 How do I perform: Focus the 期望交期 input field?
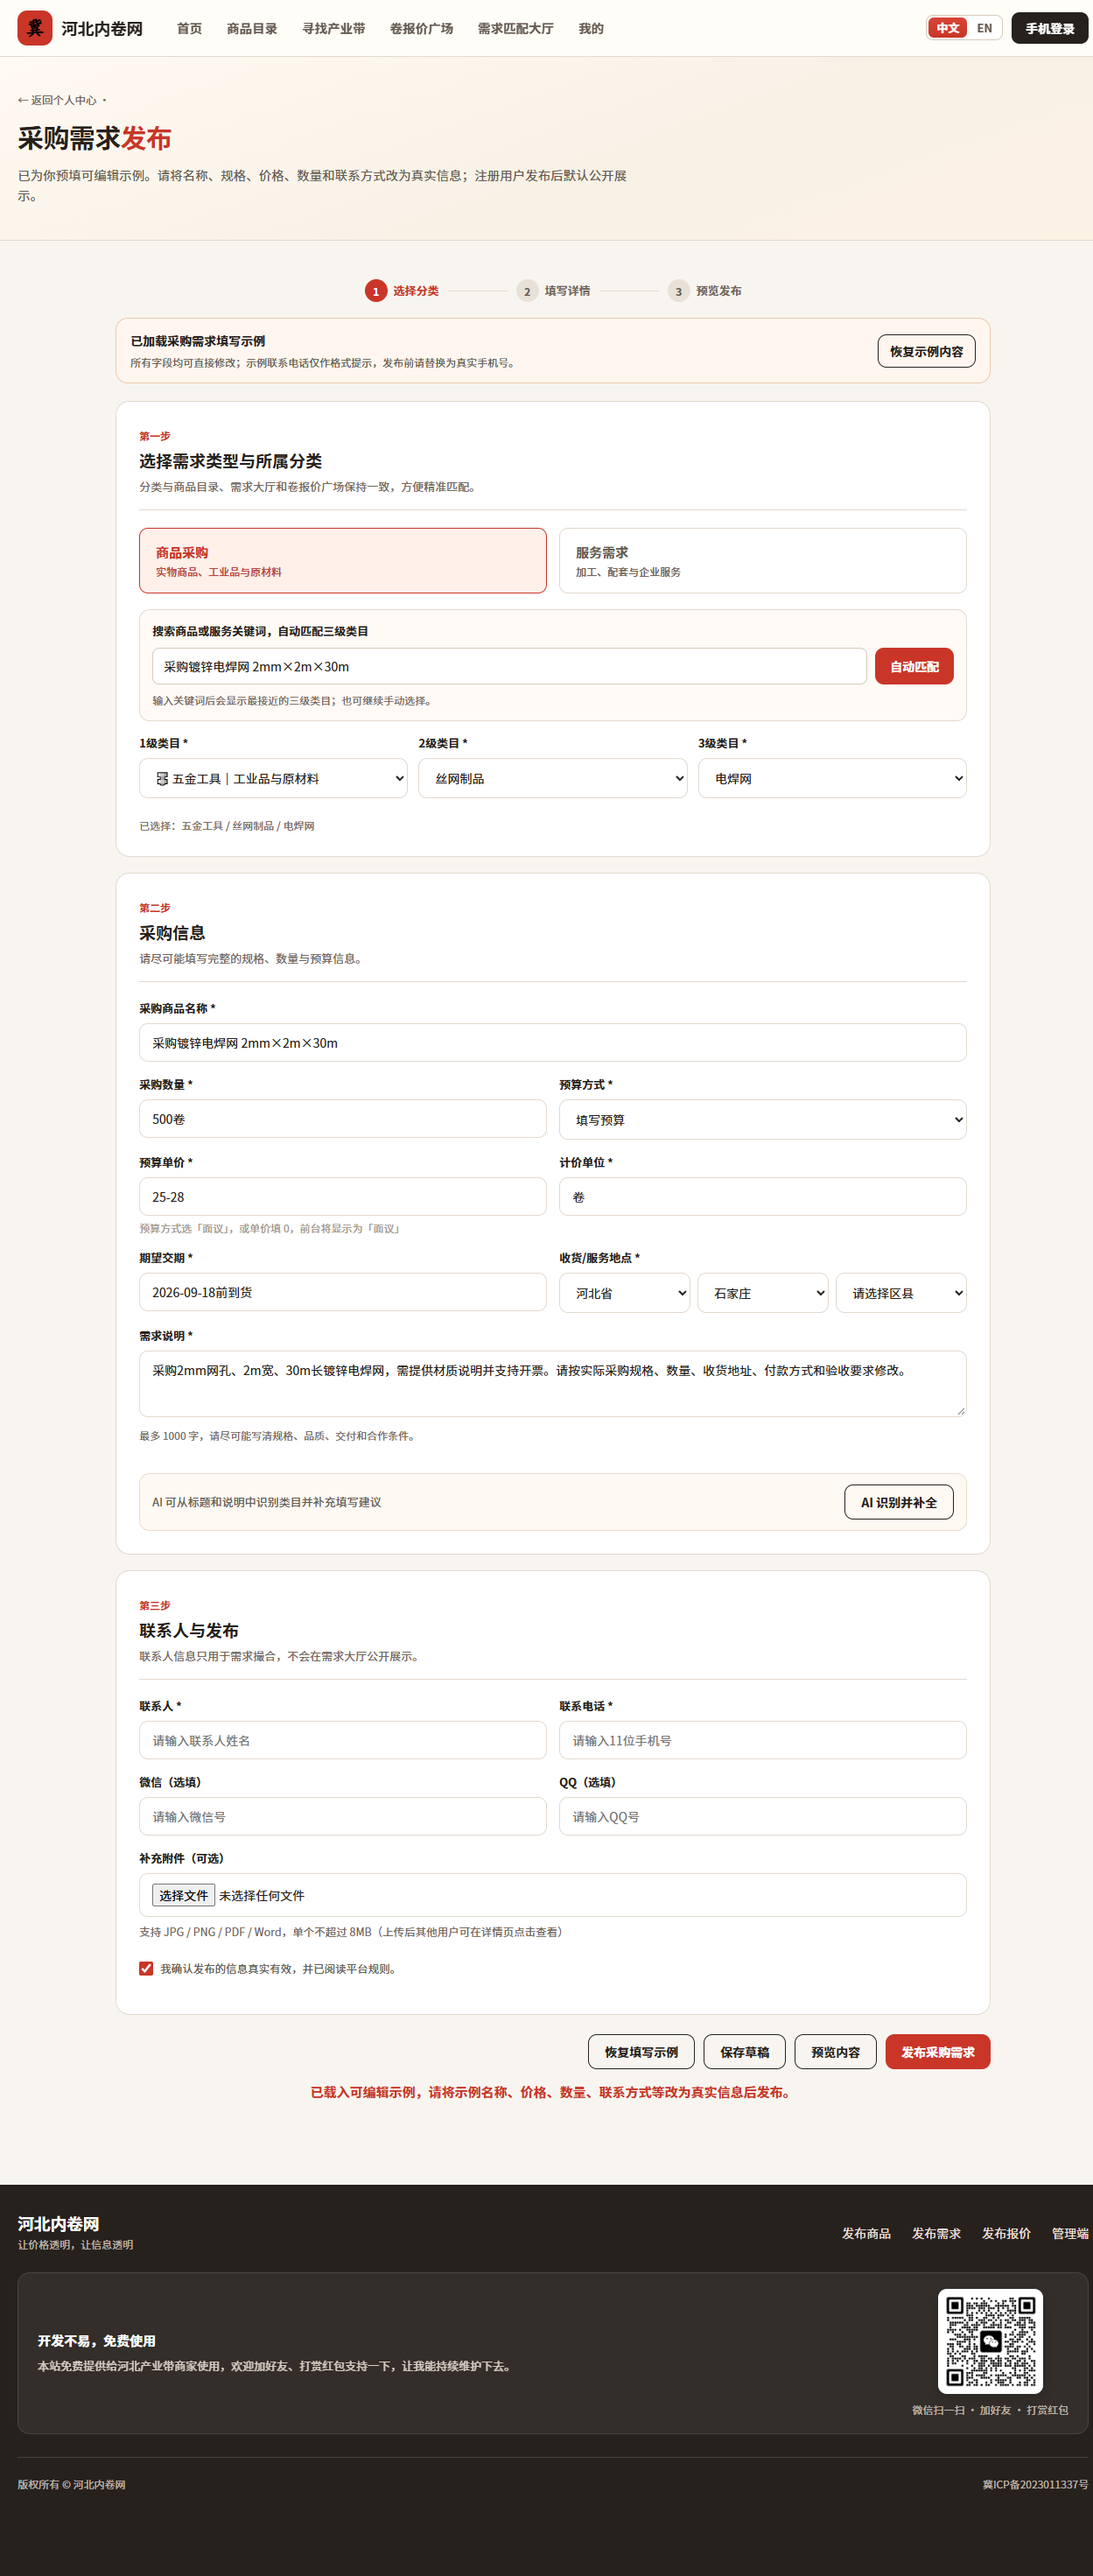tap(343, 1292)
